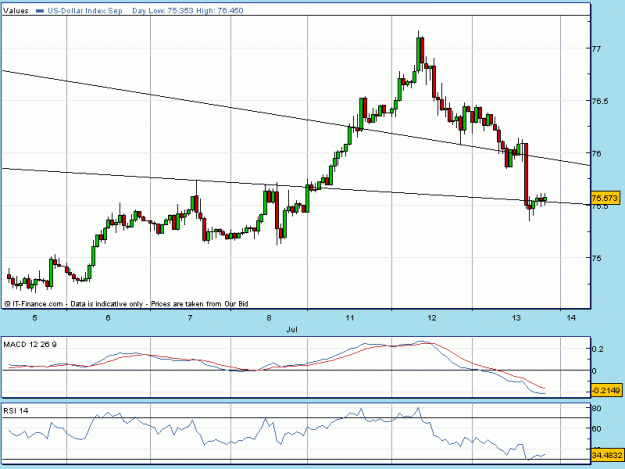
Task: Click RSI axis label 60
Action: pyautogui.click(x=597, y=429)
